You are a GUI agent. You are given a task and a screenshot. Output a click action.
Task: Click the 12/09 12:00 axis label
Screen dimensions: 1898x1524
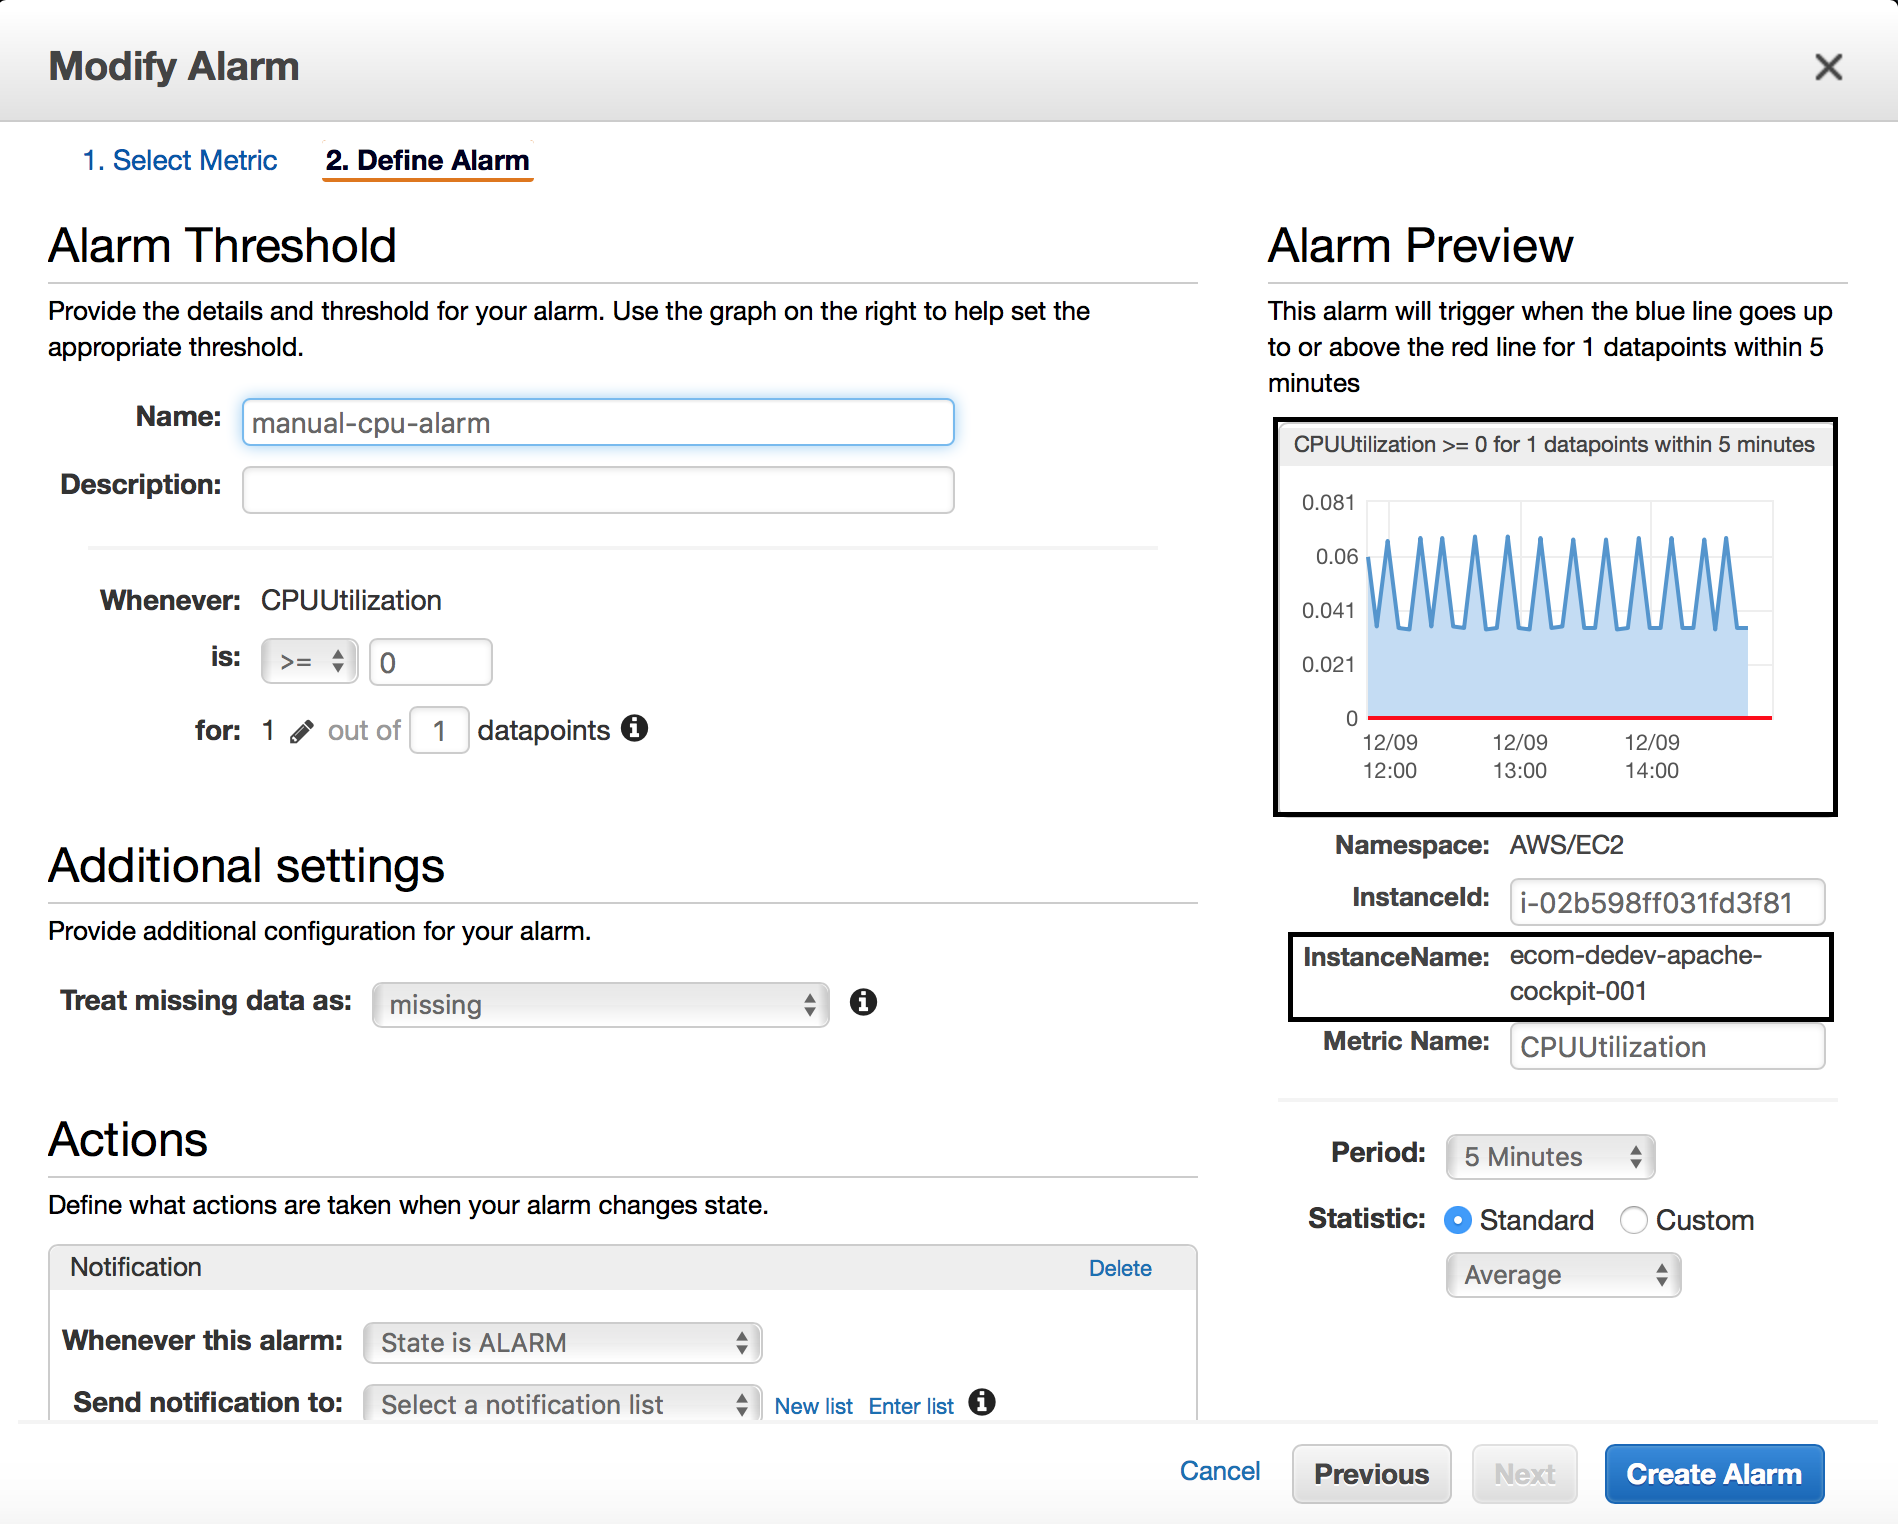pos(1390,756)
